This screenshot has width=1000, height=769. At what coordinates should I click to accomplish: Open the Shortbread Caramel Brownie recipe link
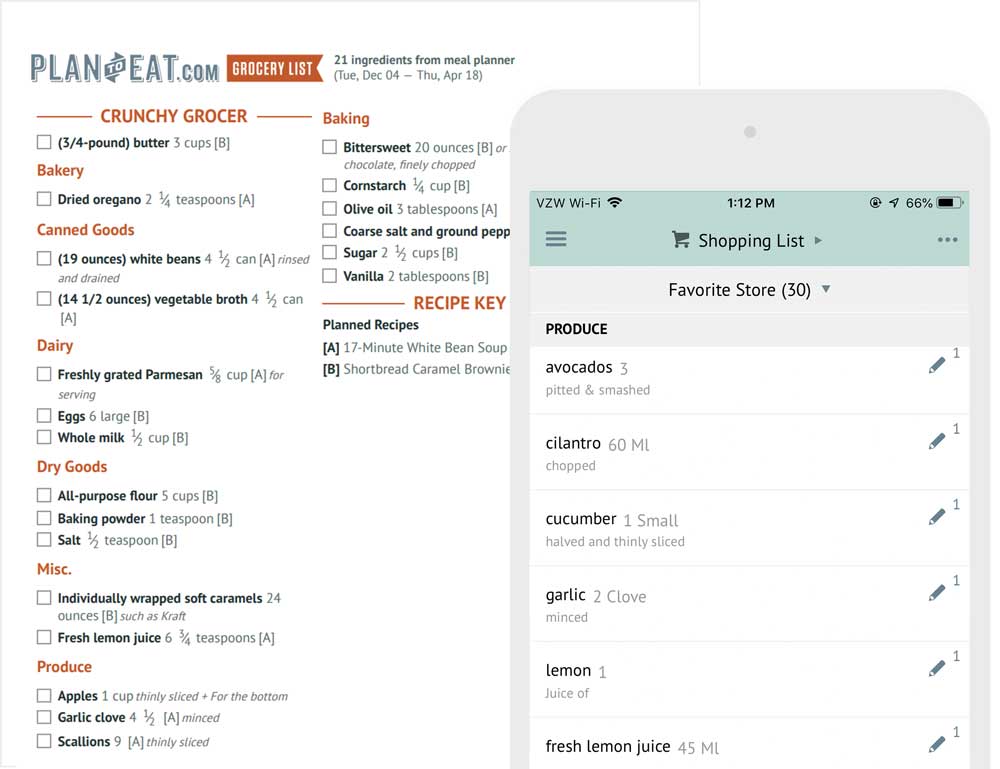tap(427, 369)
